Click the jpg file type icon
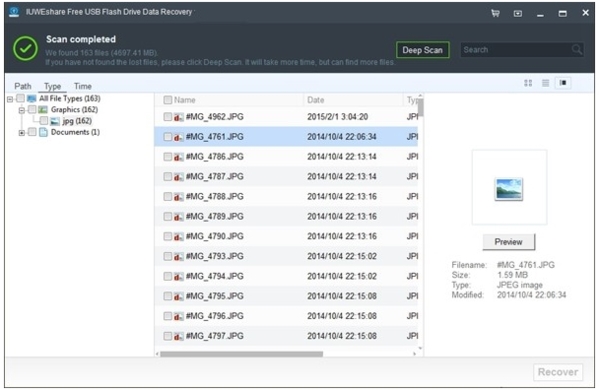599x390 pixels. (55, 121)
